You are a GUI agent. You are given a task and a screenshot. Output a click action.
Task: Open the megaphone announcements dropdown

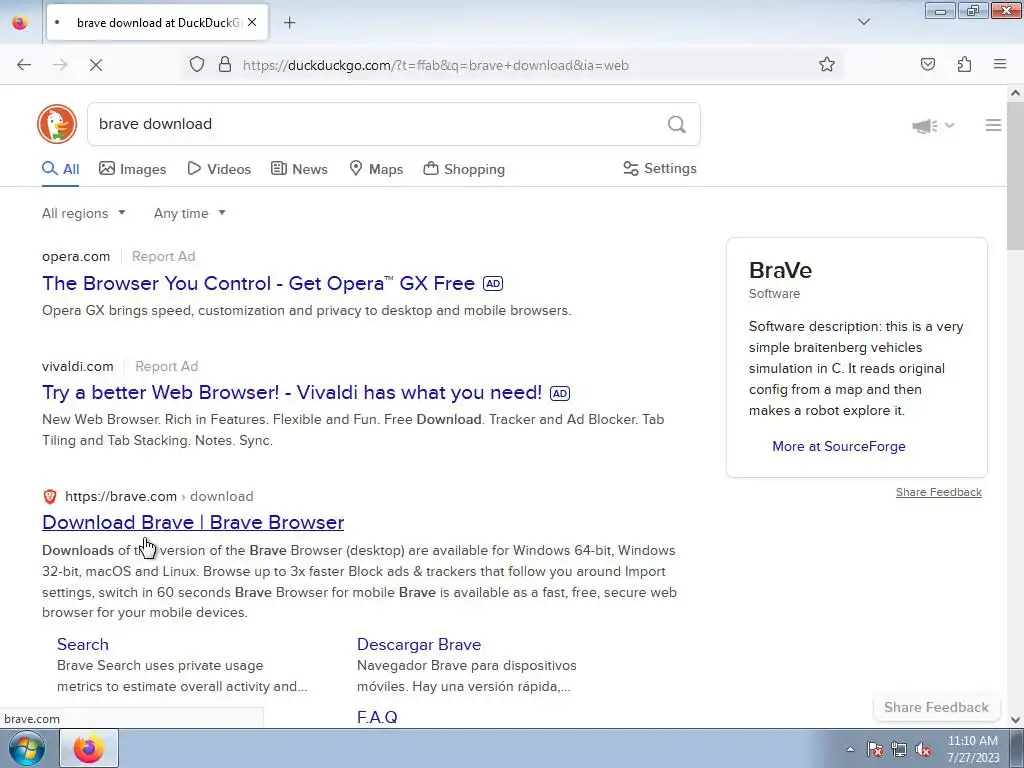(933, 125)
